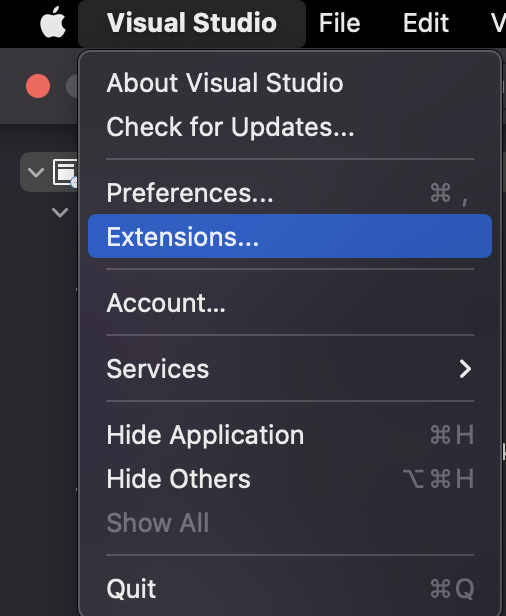The height and width of the screenshot is (616, 506).
Task: Close the window with red button
Action: click(38, 86)
